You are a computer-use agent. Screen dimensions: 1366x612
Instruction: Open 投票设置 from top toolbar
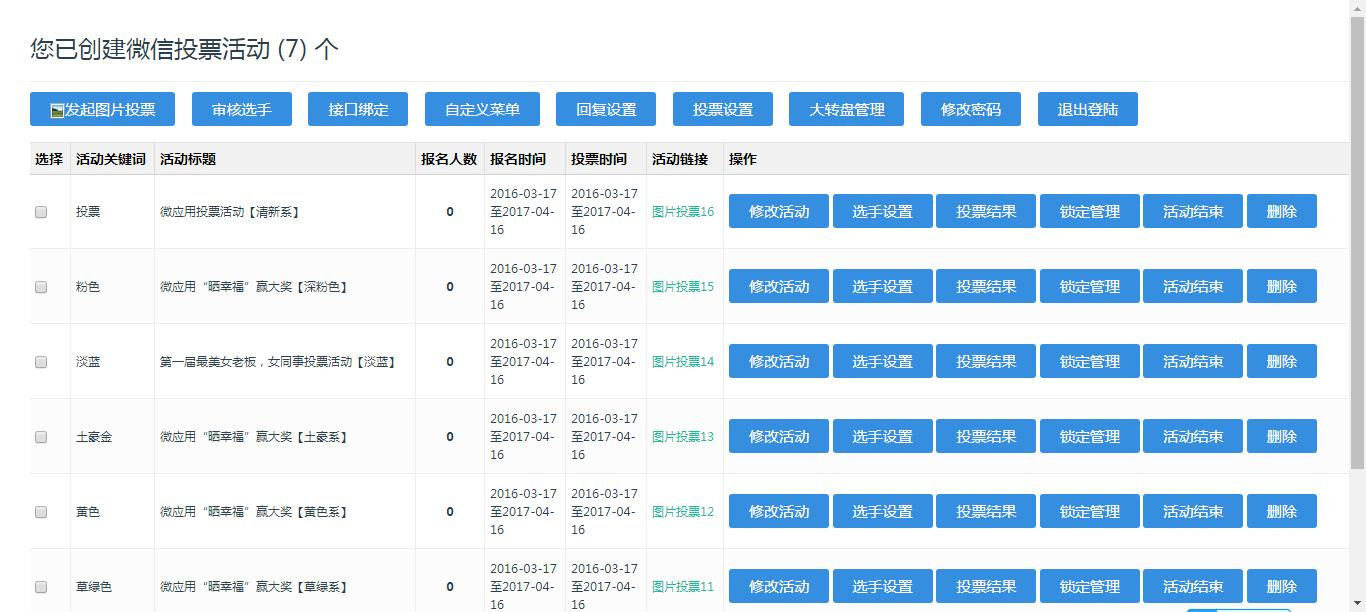(723, 109)
